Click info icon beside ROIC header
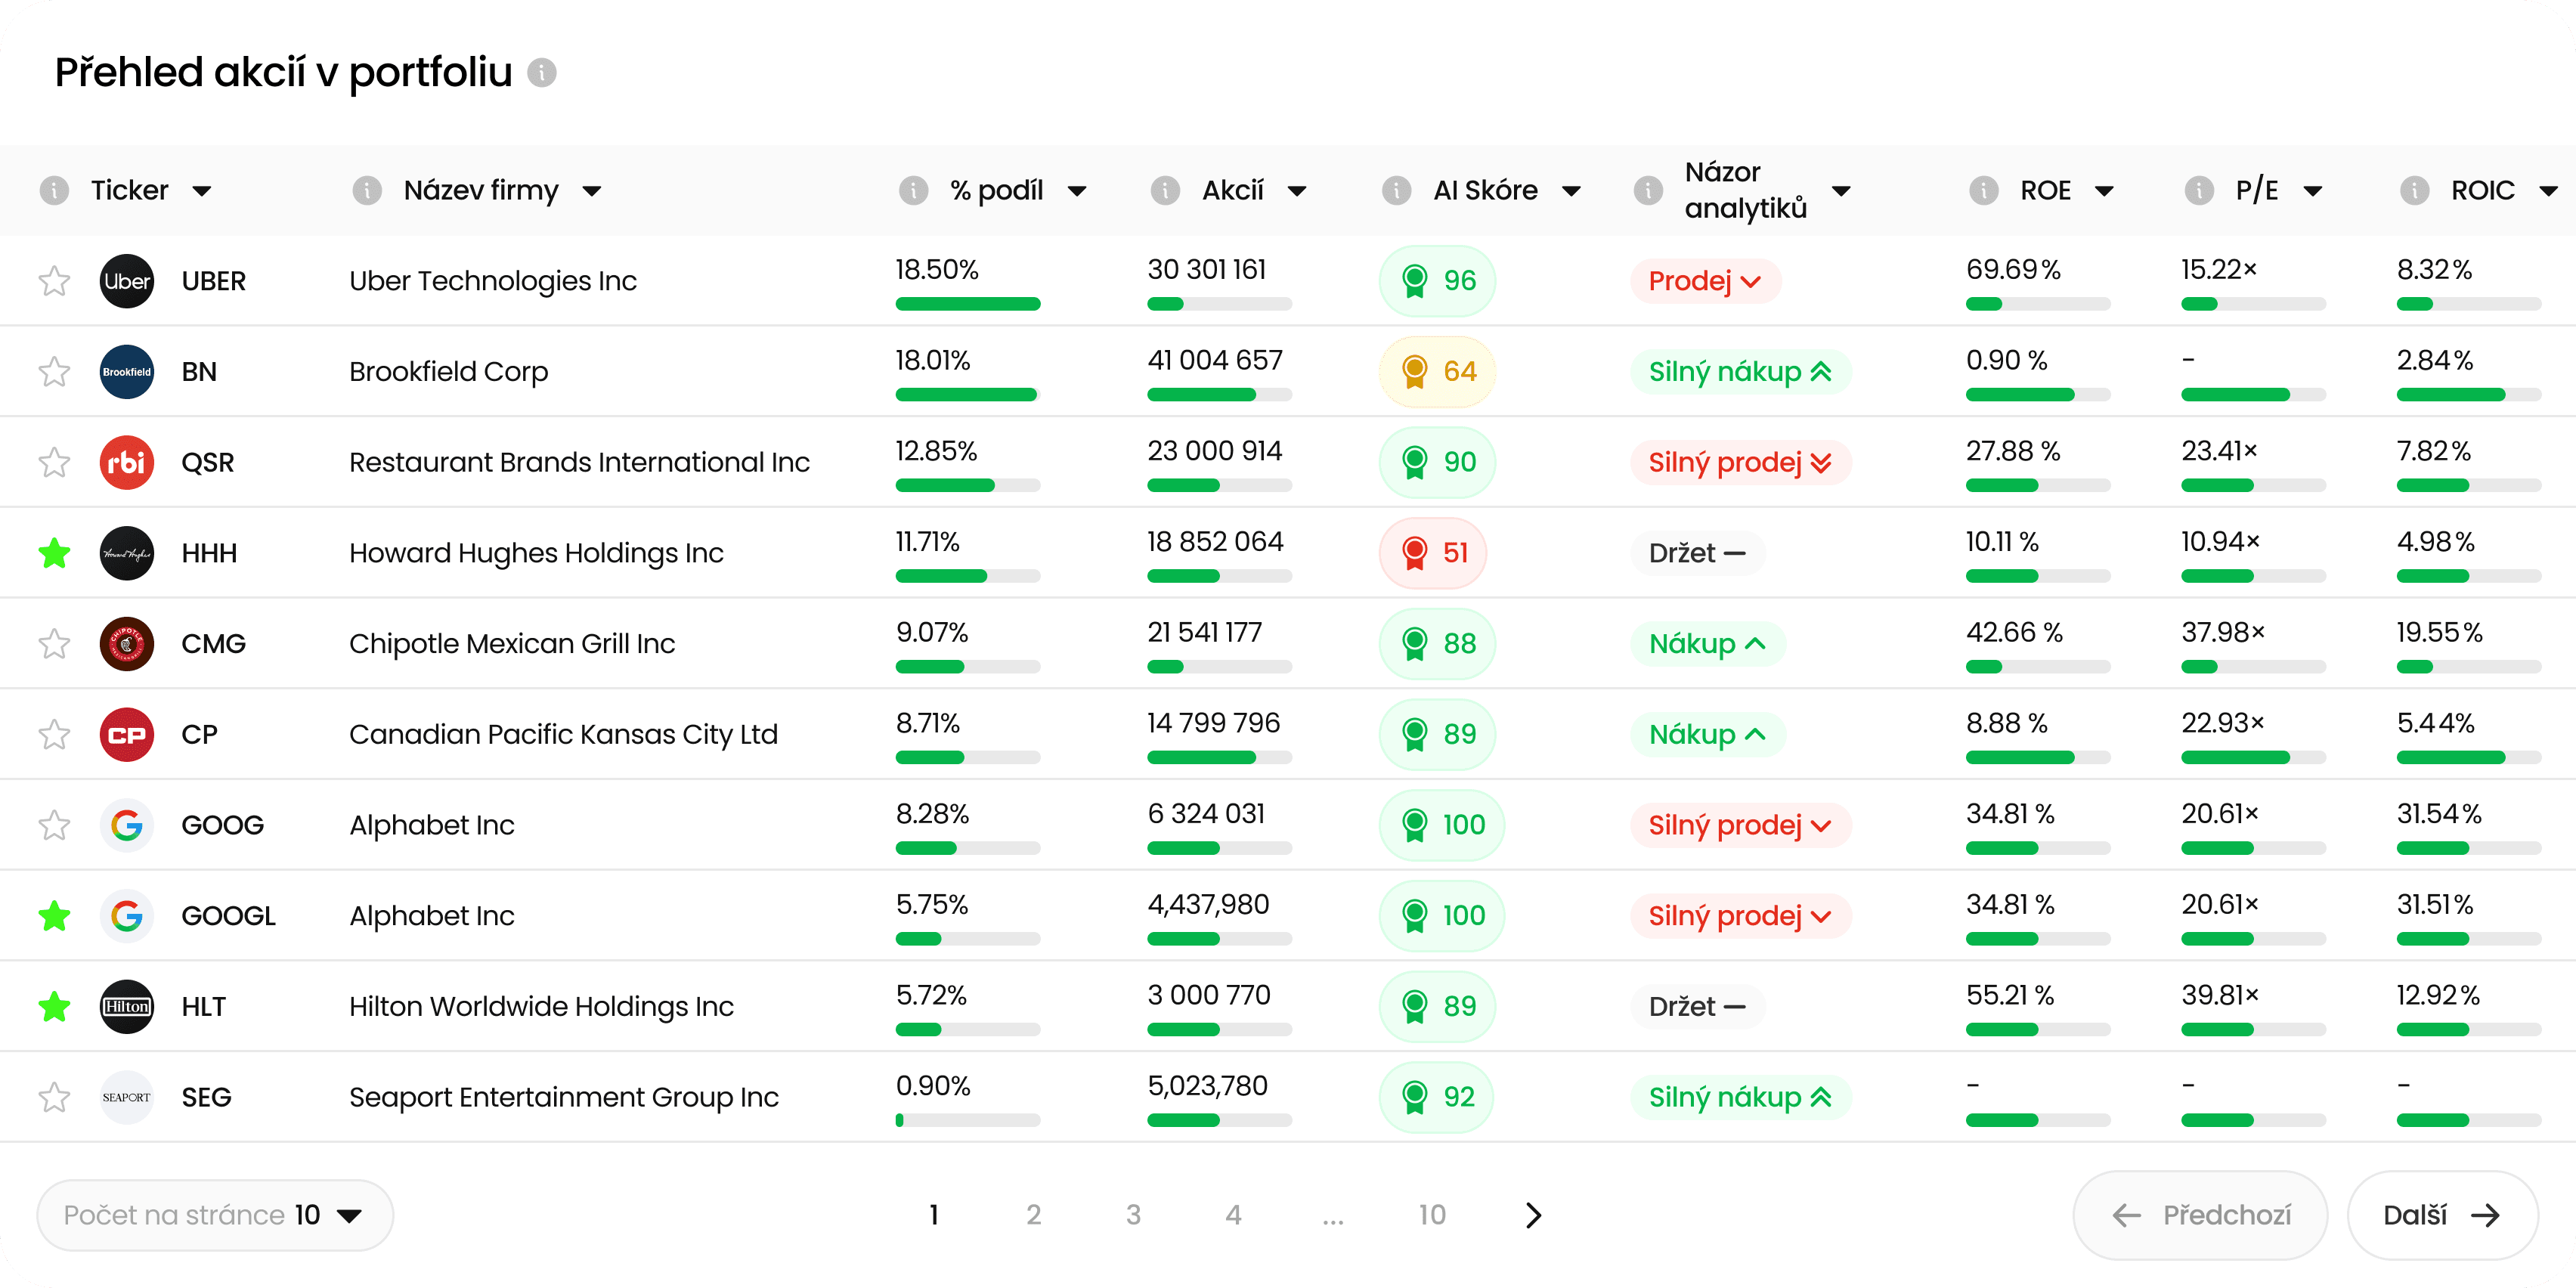The width and height of the screenshot is (2576, 1288). point(2414,190)
